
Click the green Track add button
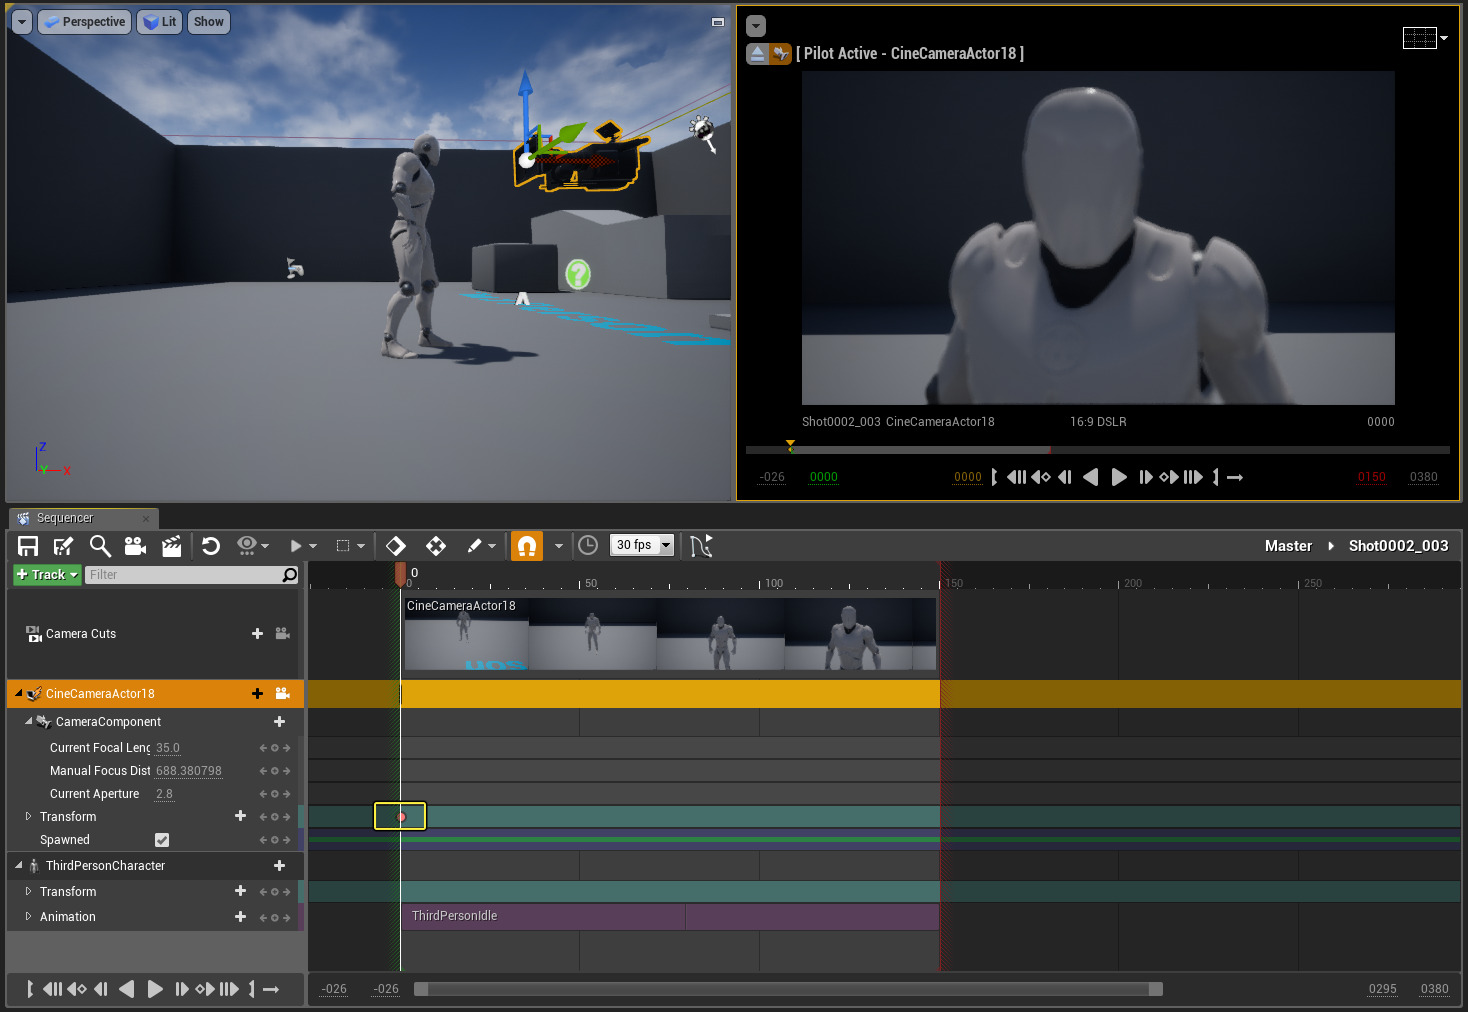46,575
